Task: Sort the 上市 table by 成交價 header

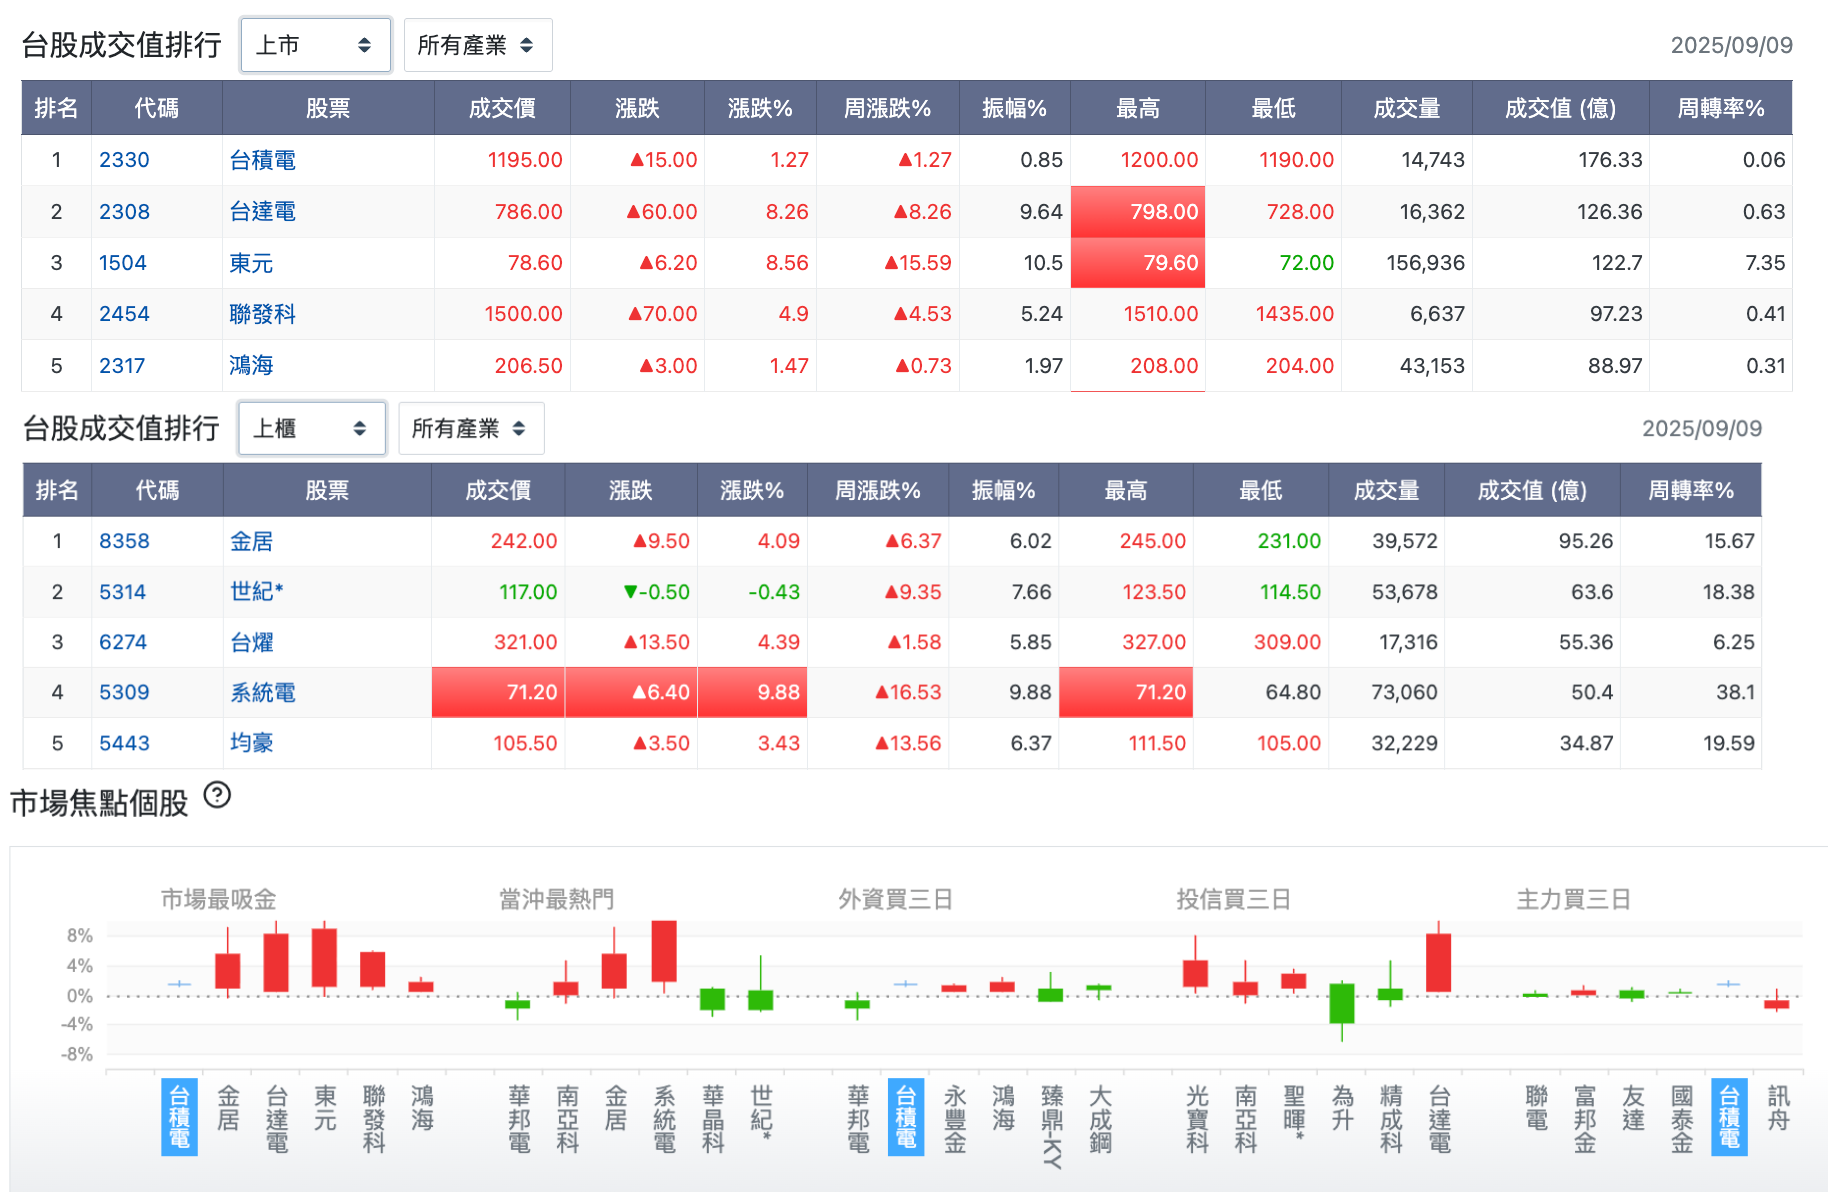Action: tap(502, 108)
